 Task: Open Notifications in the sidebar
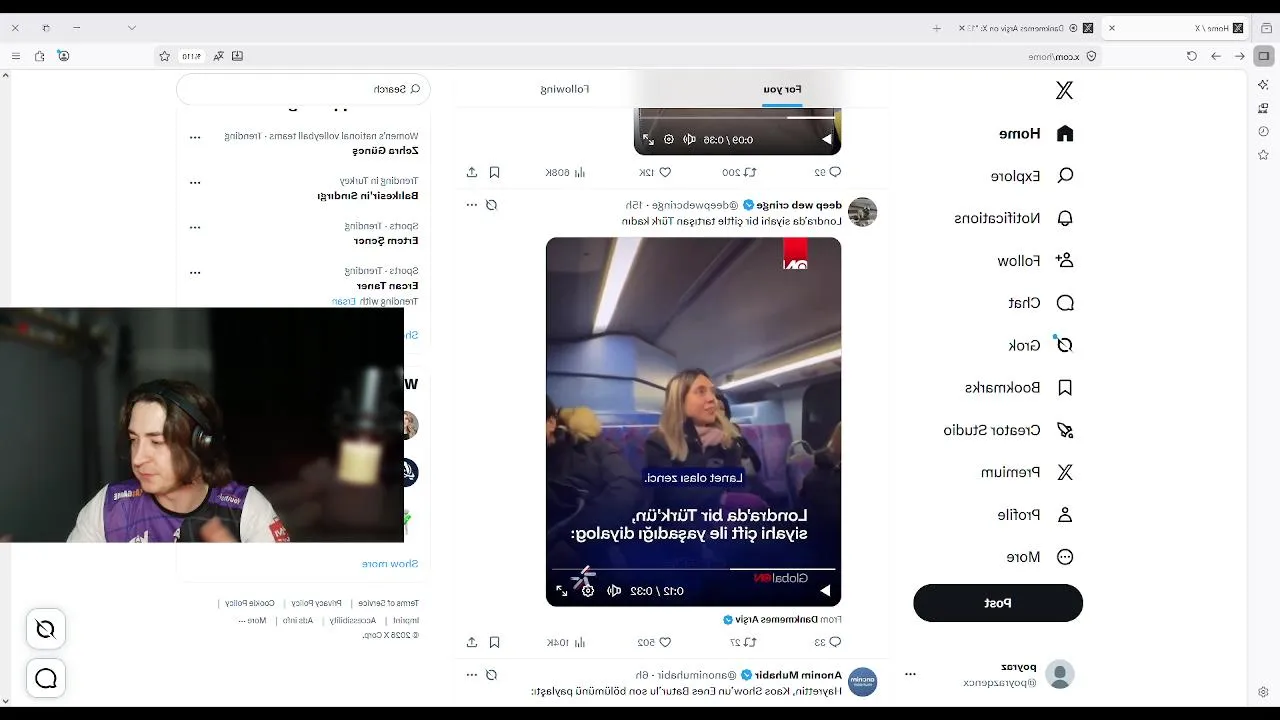(x=1014, y=218)
